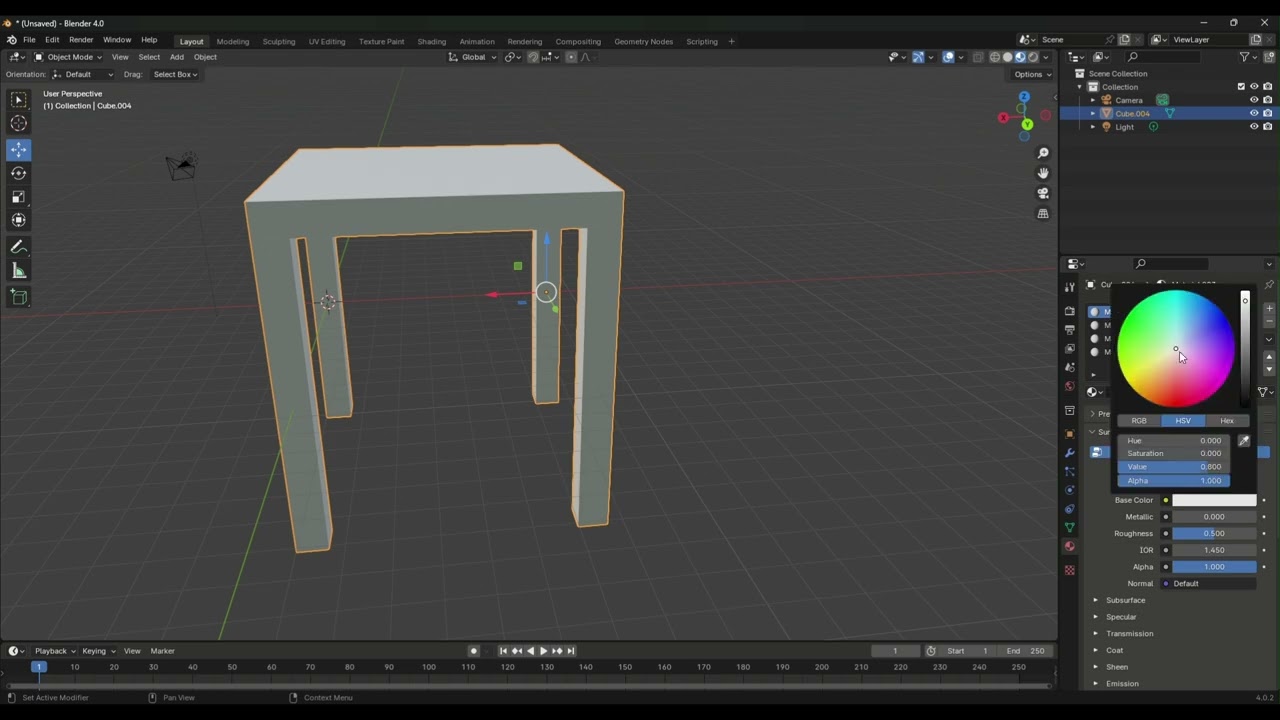Toggle Collection eye visibility

(x=1254, y=87)
